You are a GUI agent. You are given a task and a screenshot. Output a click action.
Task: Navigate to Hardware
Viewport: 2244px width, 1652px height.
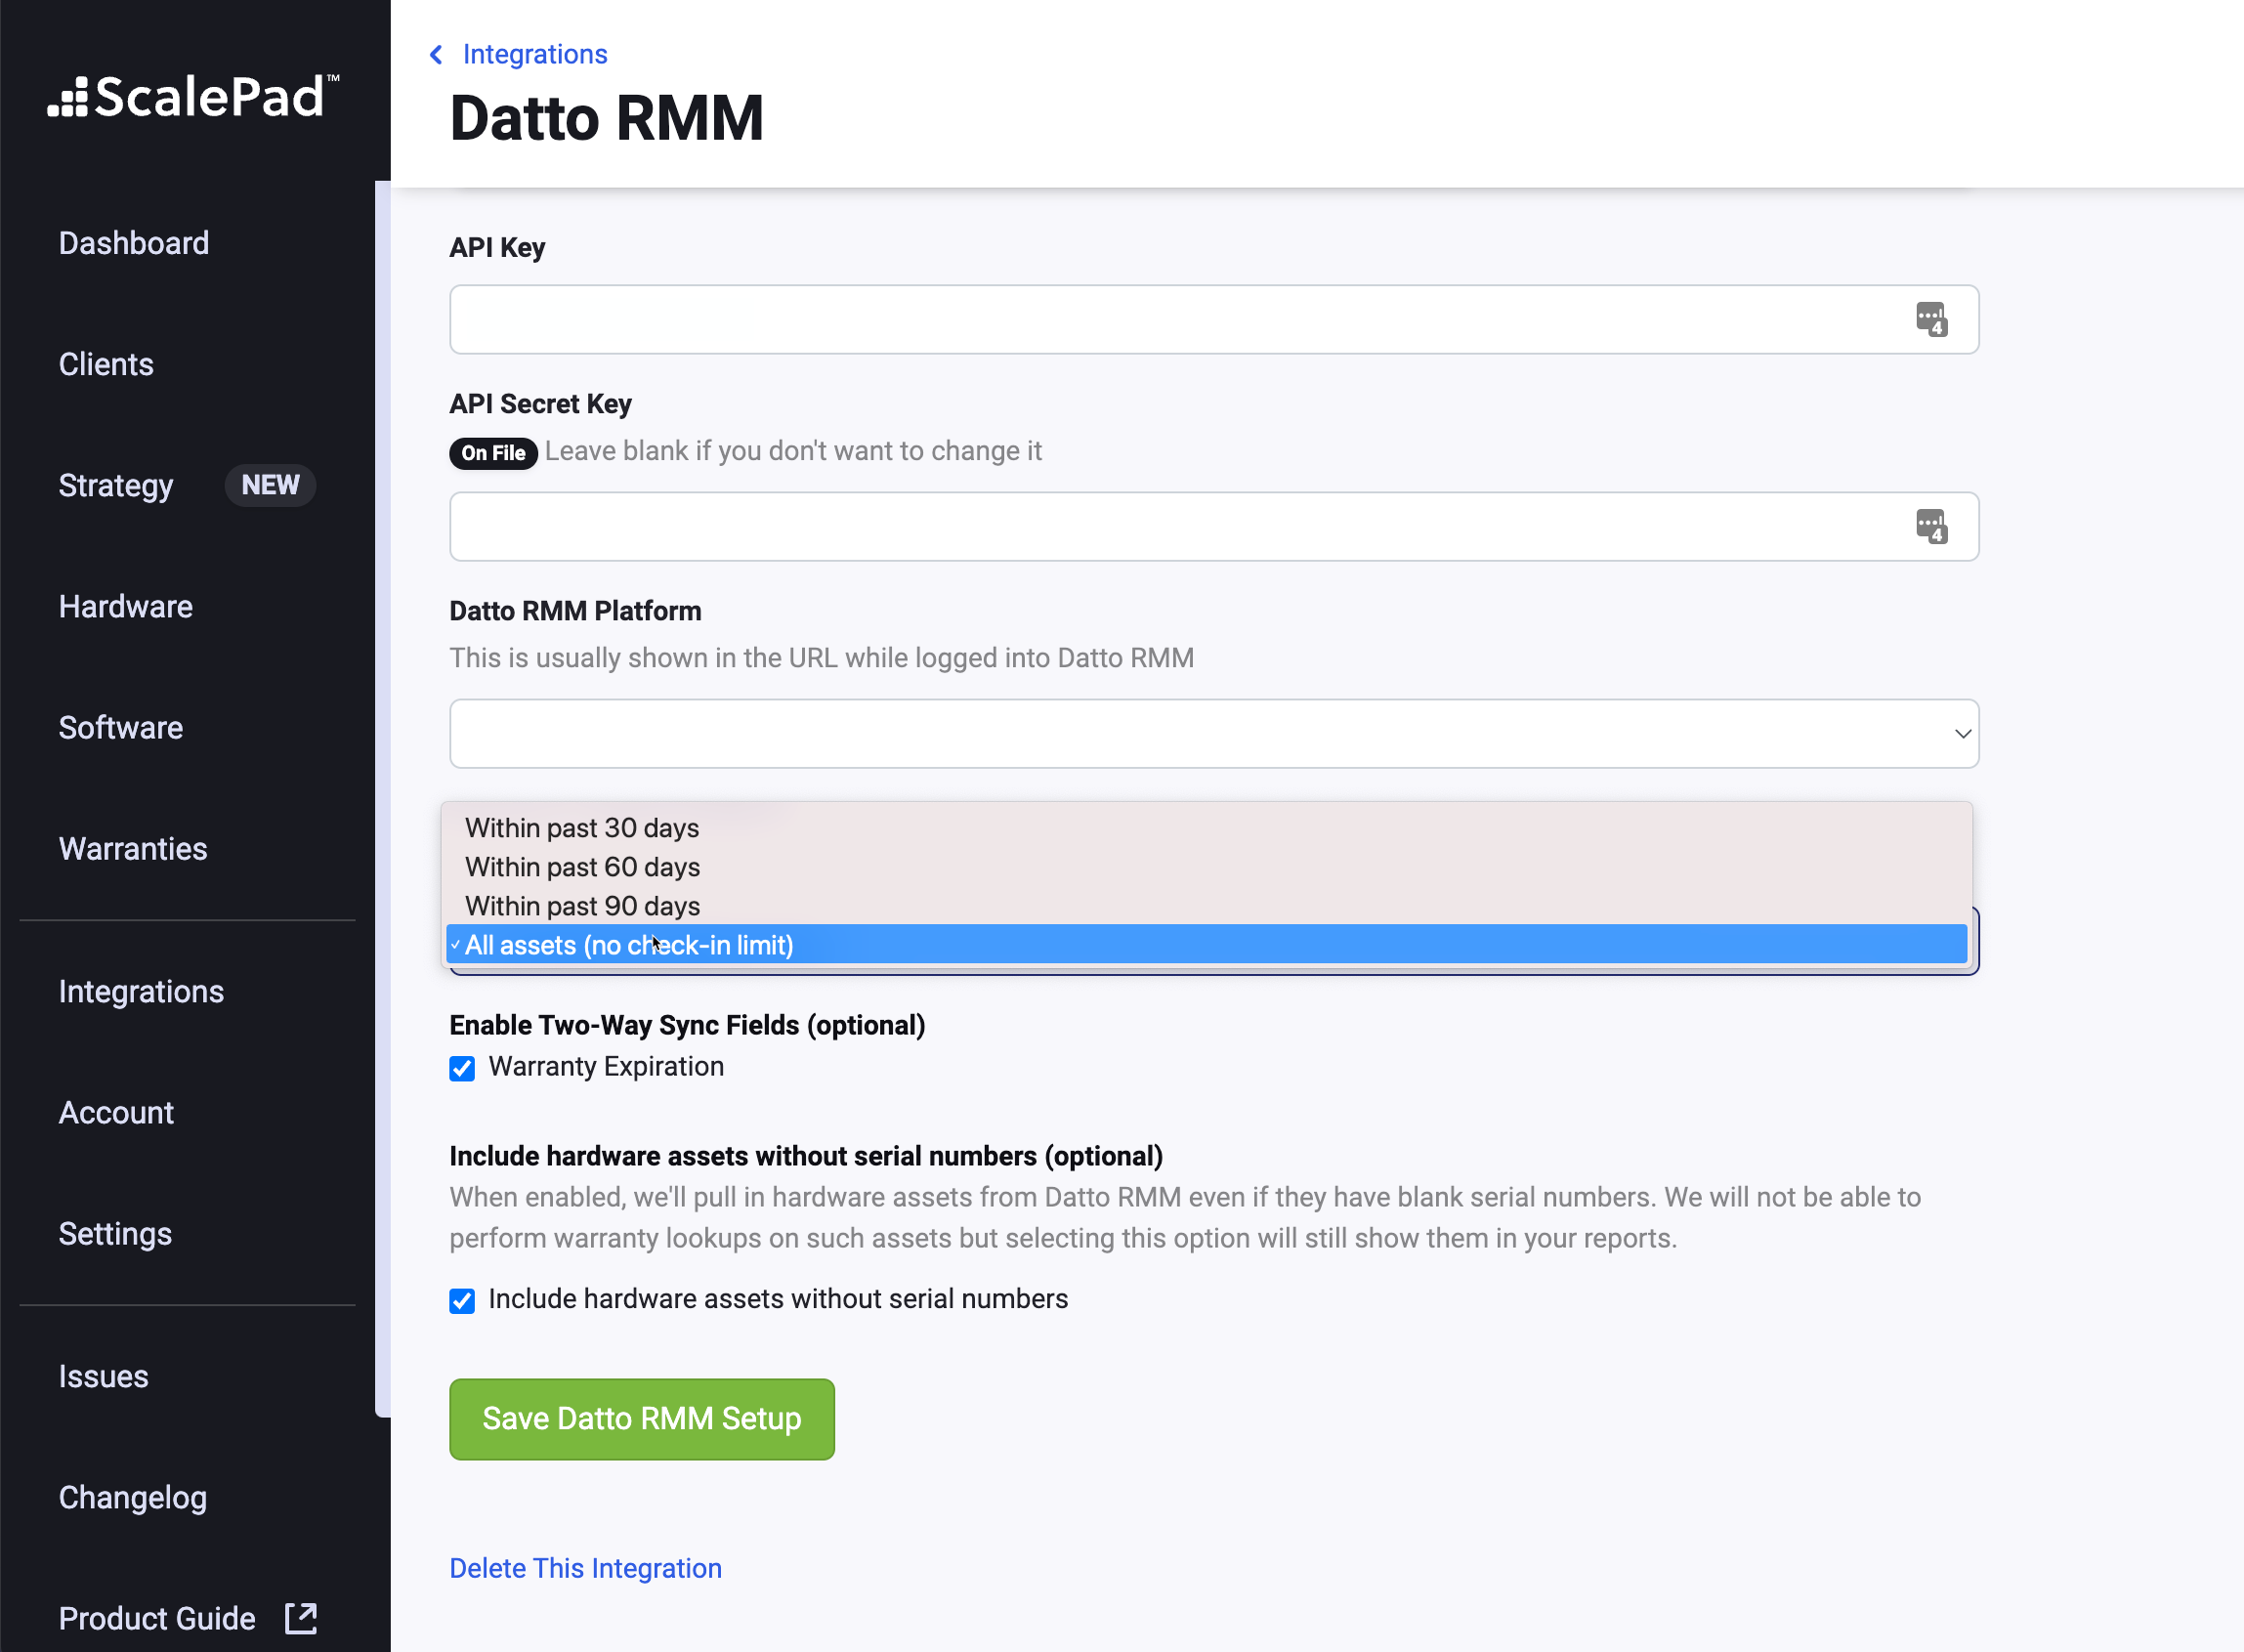pos(126,606)
